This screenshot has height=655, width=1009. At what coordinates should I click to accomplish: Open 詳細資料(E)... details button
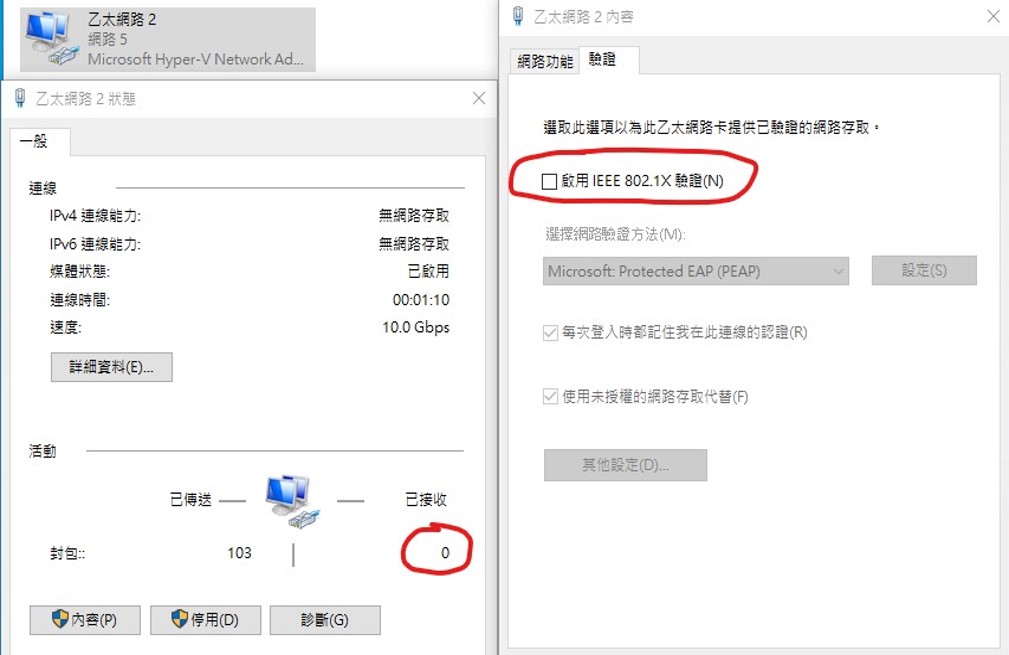click(111, 367)
